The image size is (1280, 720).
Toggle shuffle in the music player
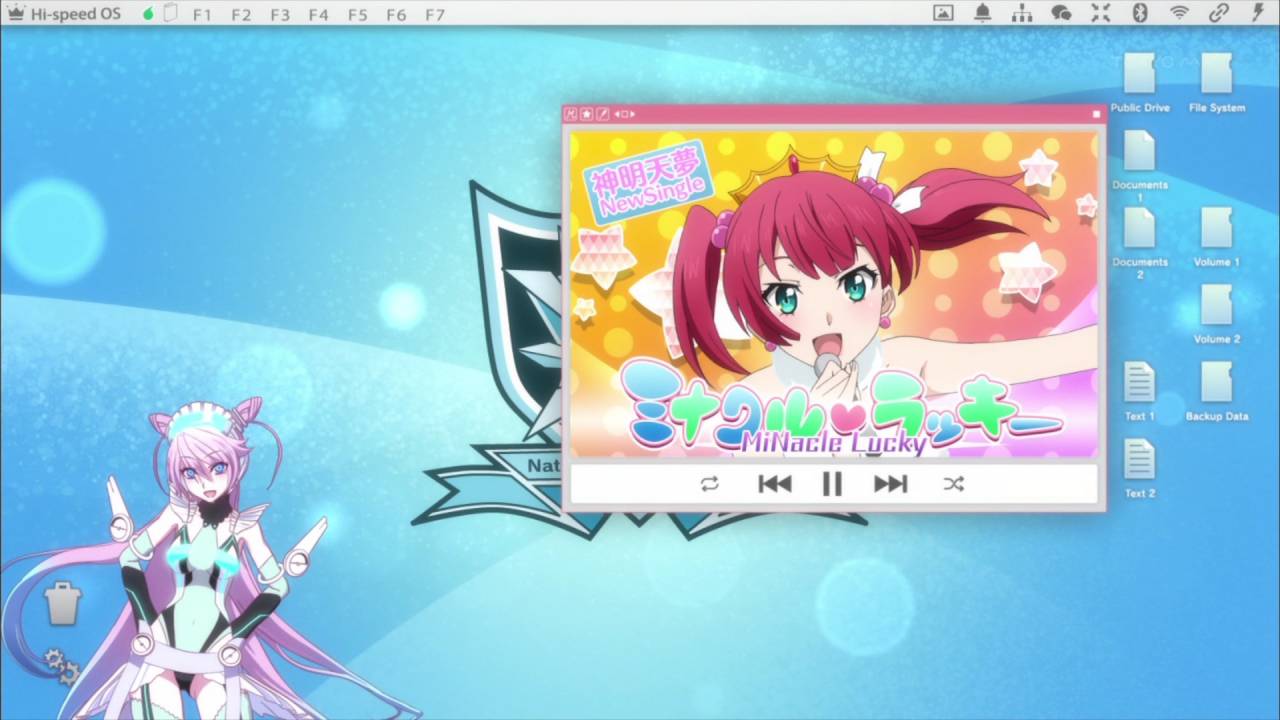tap(953, 484)
